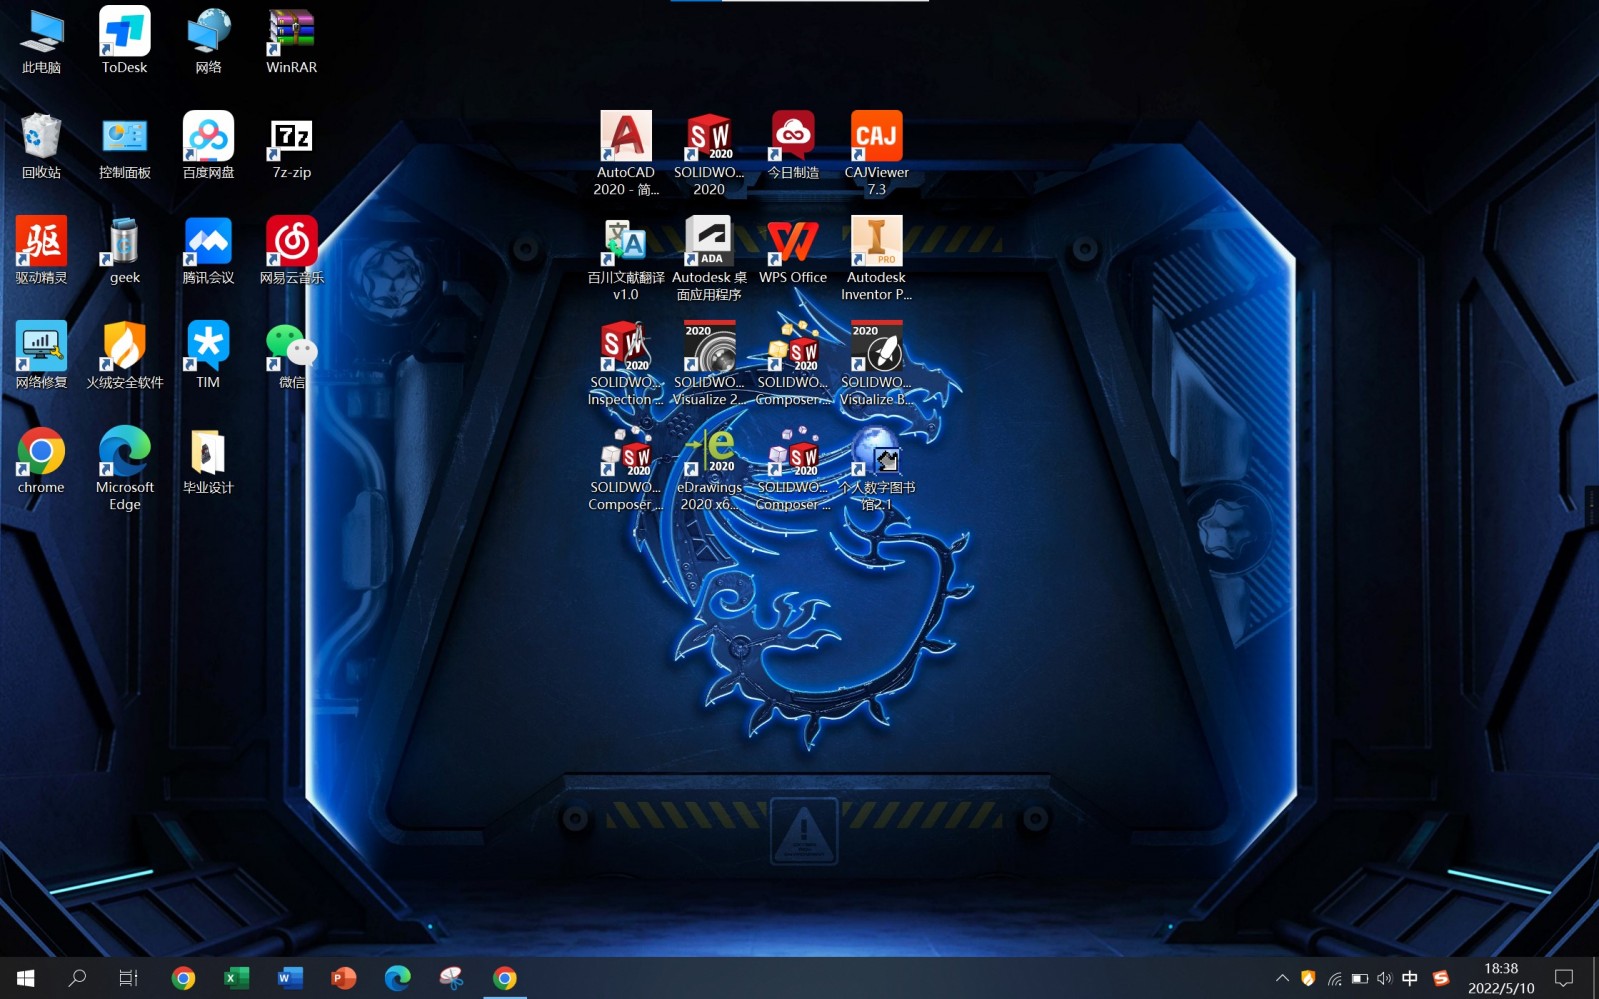Click the Sogou input method tray icon

click(x=1441, y=978)
